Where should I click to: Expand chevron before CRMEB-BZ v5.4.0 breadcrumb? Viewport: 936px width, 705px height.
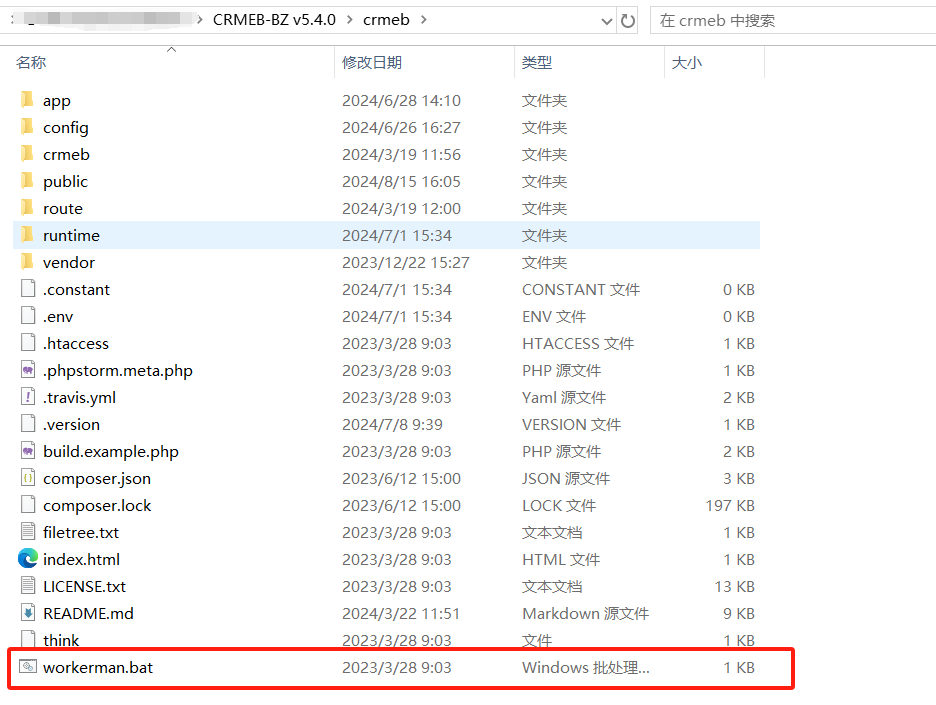(x=201, y=20)
